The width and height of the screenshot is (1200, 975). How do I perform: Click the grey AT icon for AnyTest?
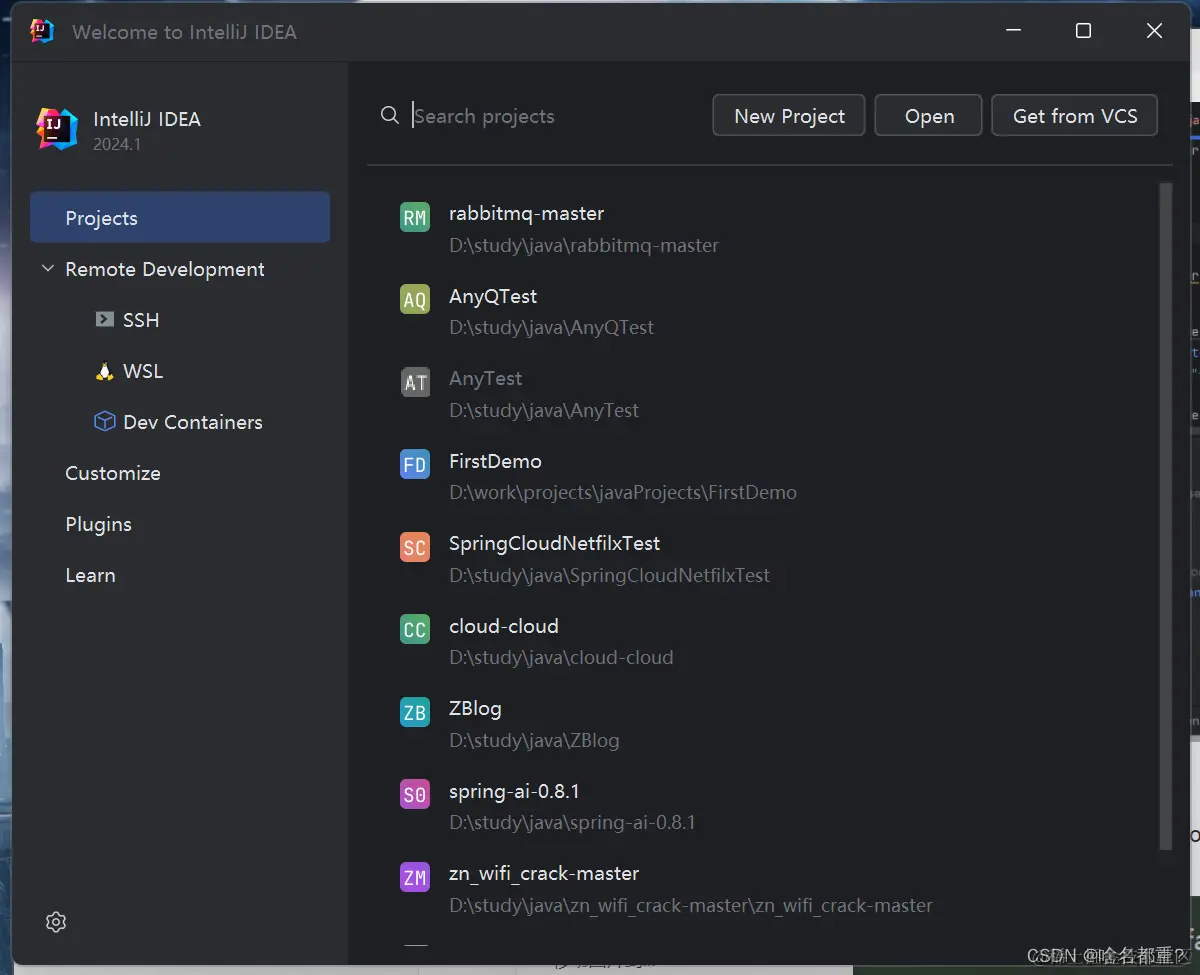pos(415,383)
